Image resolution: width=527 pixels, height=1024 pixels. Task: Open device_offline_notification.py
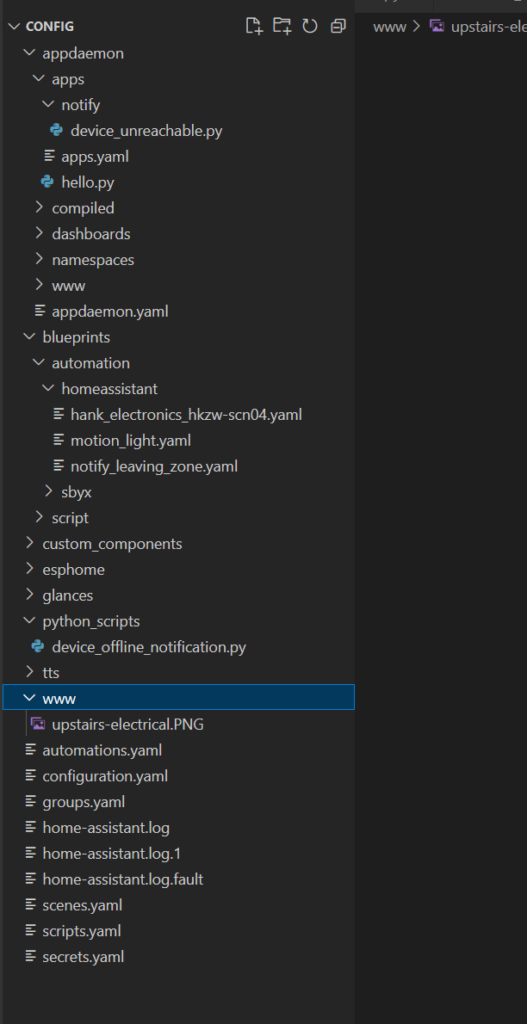point(149,647)
